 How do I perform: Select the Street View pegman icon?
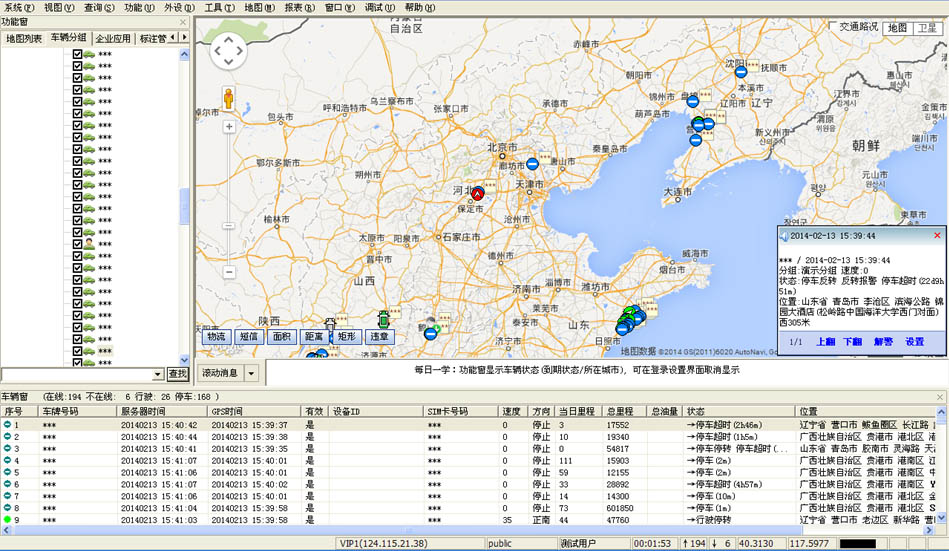229,99
